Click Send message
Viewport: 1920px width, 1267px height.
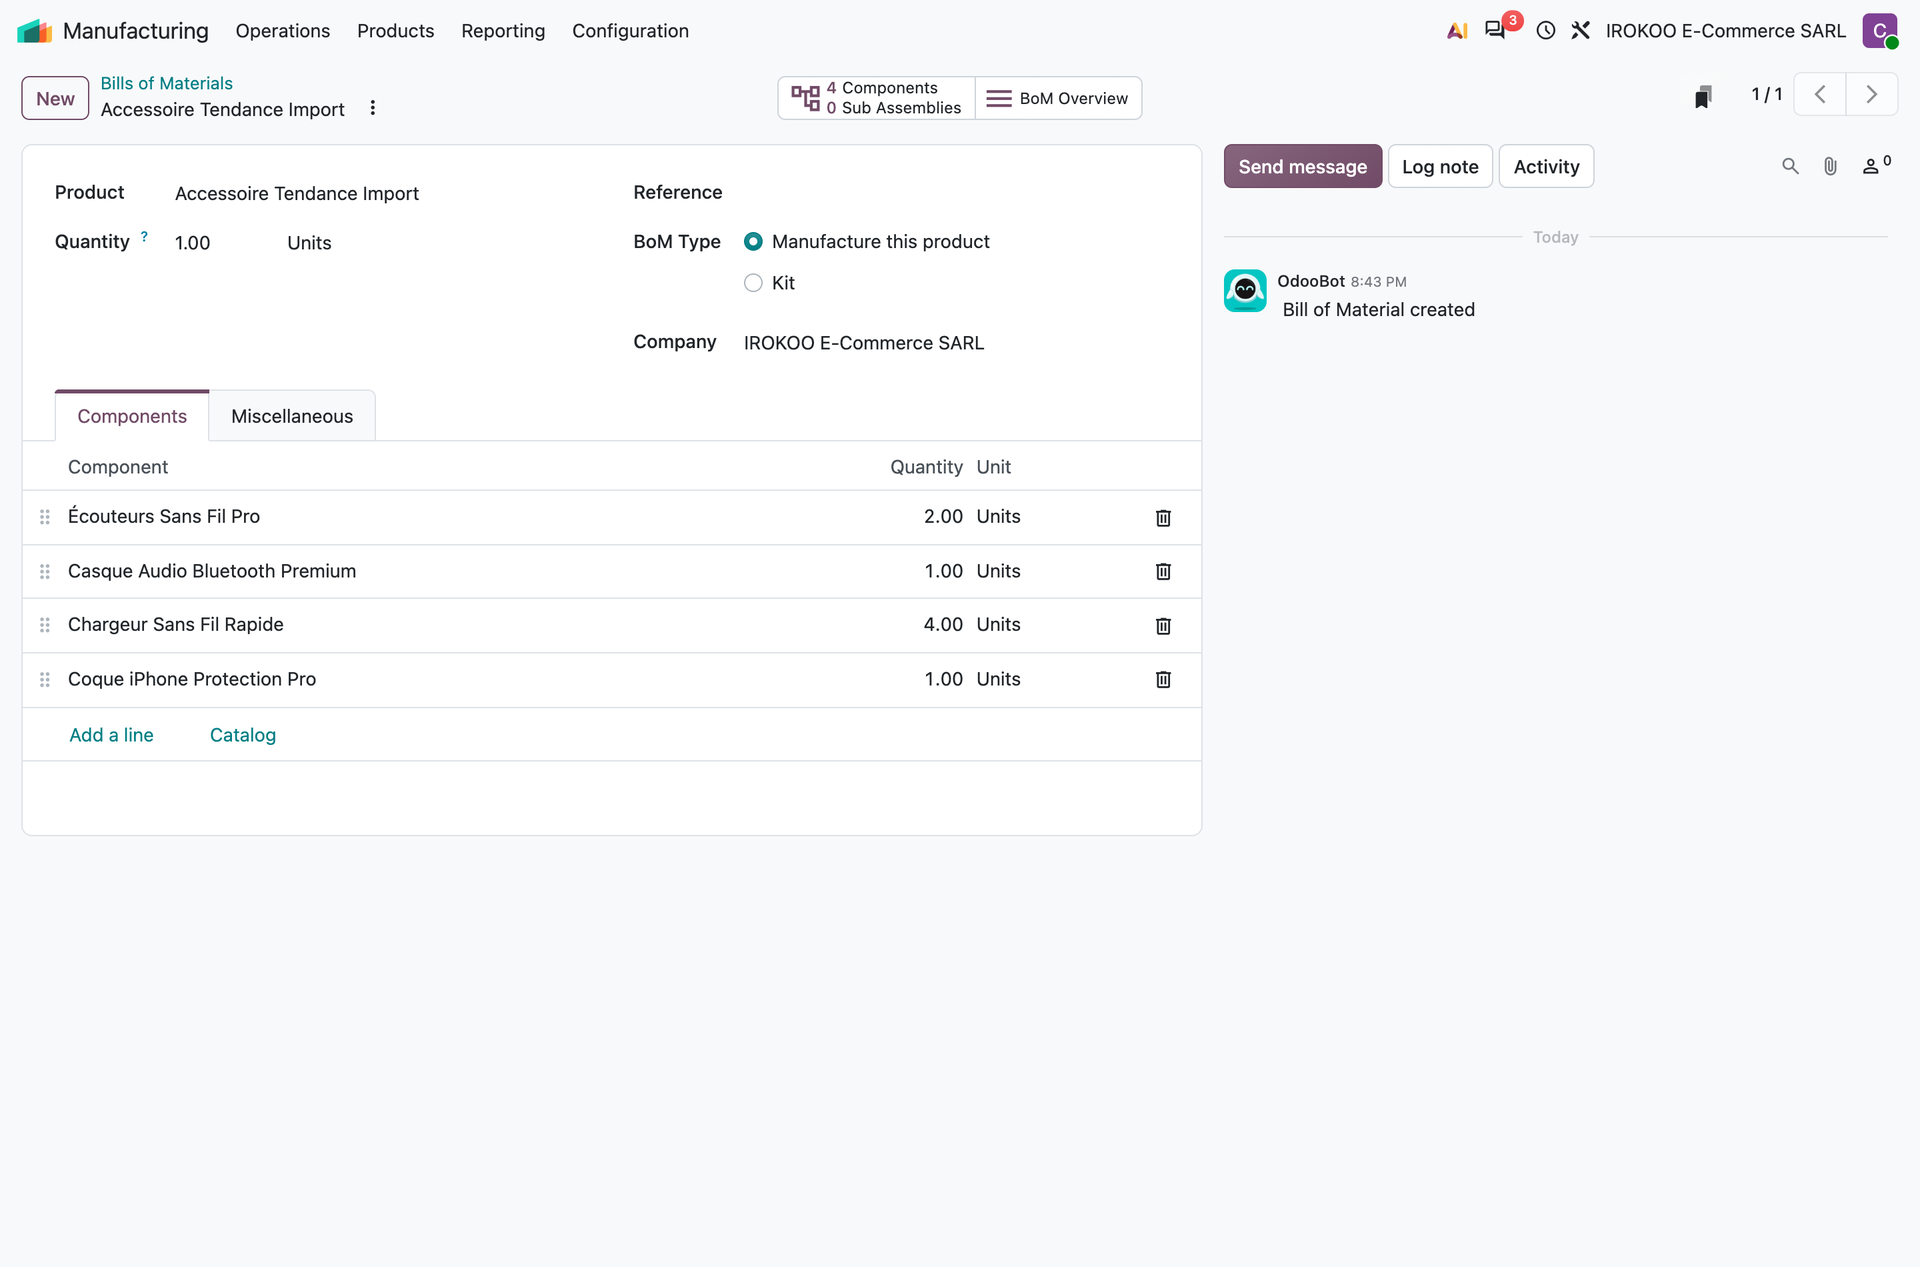[1303, 166]
